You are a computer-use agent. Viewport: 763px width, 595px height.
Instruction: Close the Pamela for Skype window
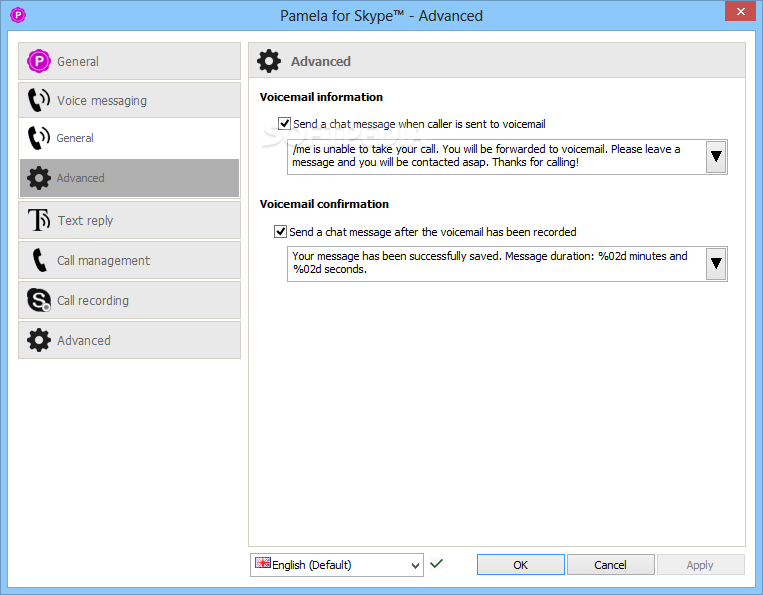pos(740,11)
